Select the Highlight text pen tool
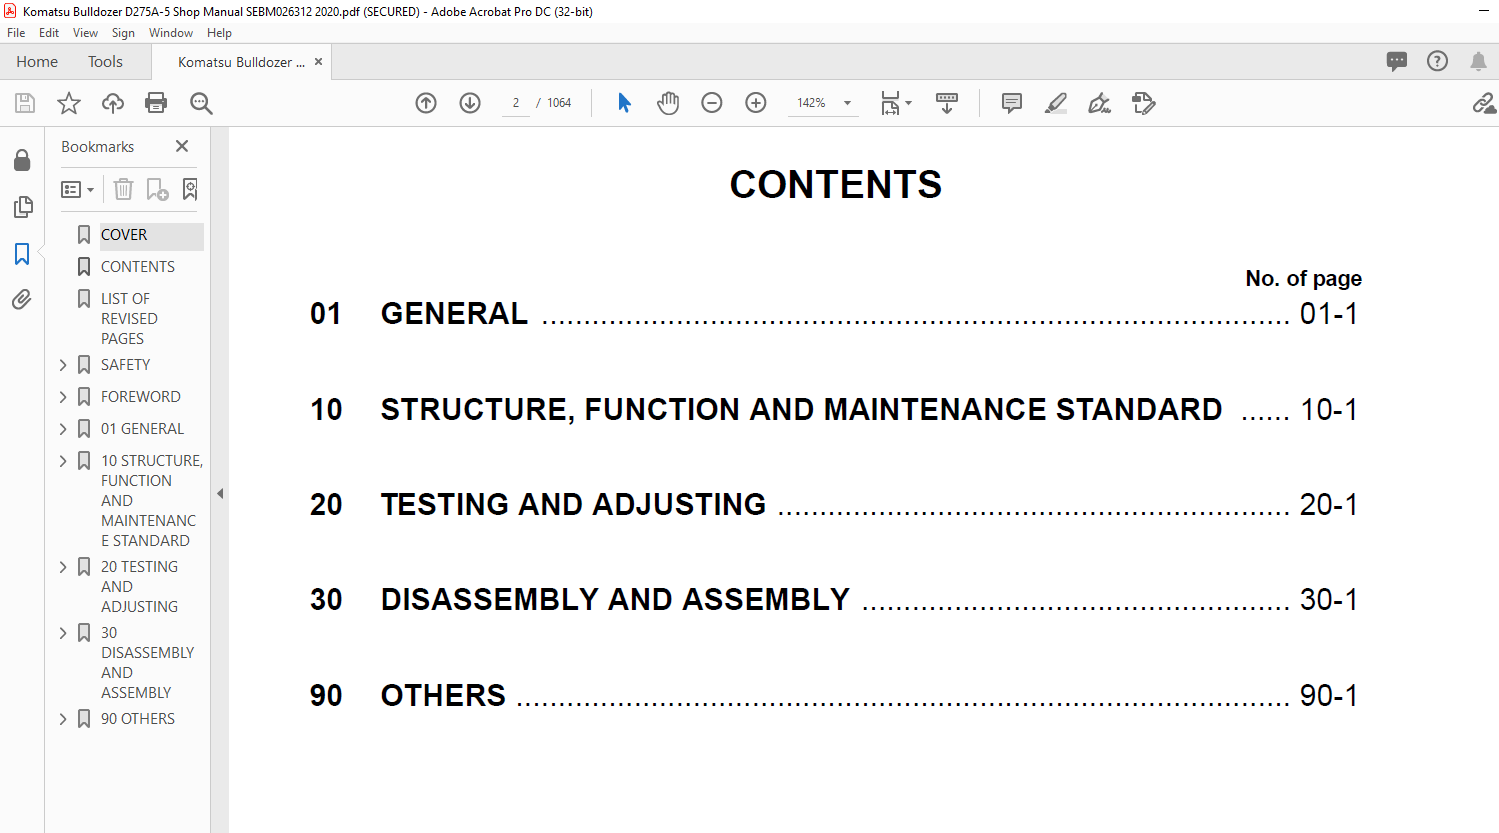The image size is (1499, 833). pos(1056,103)
